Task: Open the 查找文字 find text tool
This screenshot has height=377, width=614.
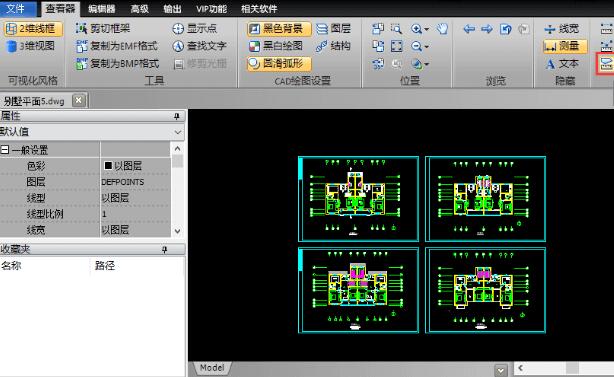Action: pos(200,46)
